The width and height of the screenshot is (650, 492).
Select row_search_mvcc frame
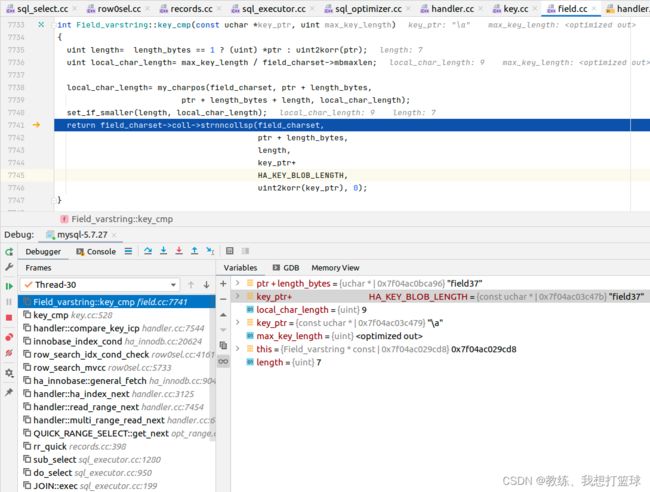(116, 368)
